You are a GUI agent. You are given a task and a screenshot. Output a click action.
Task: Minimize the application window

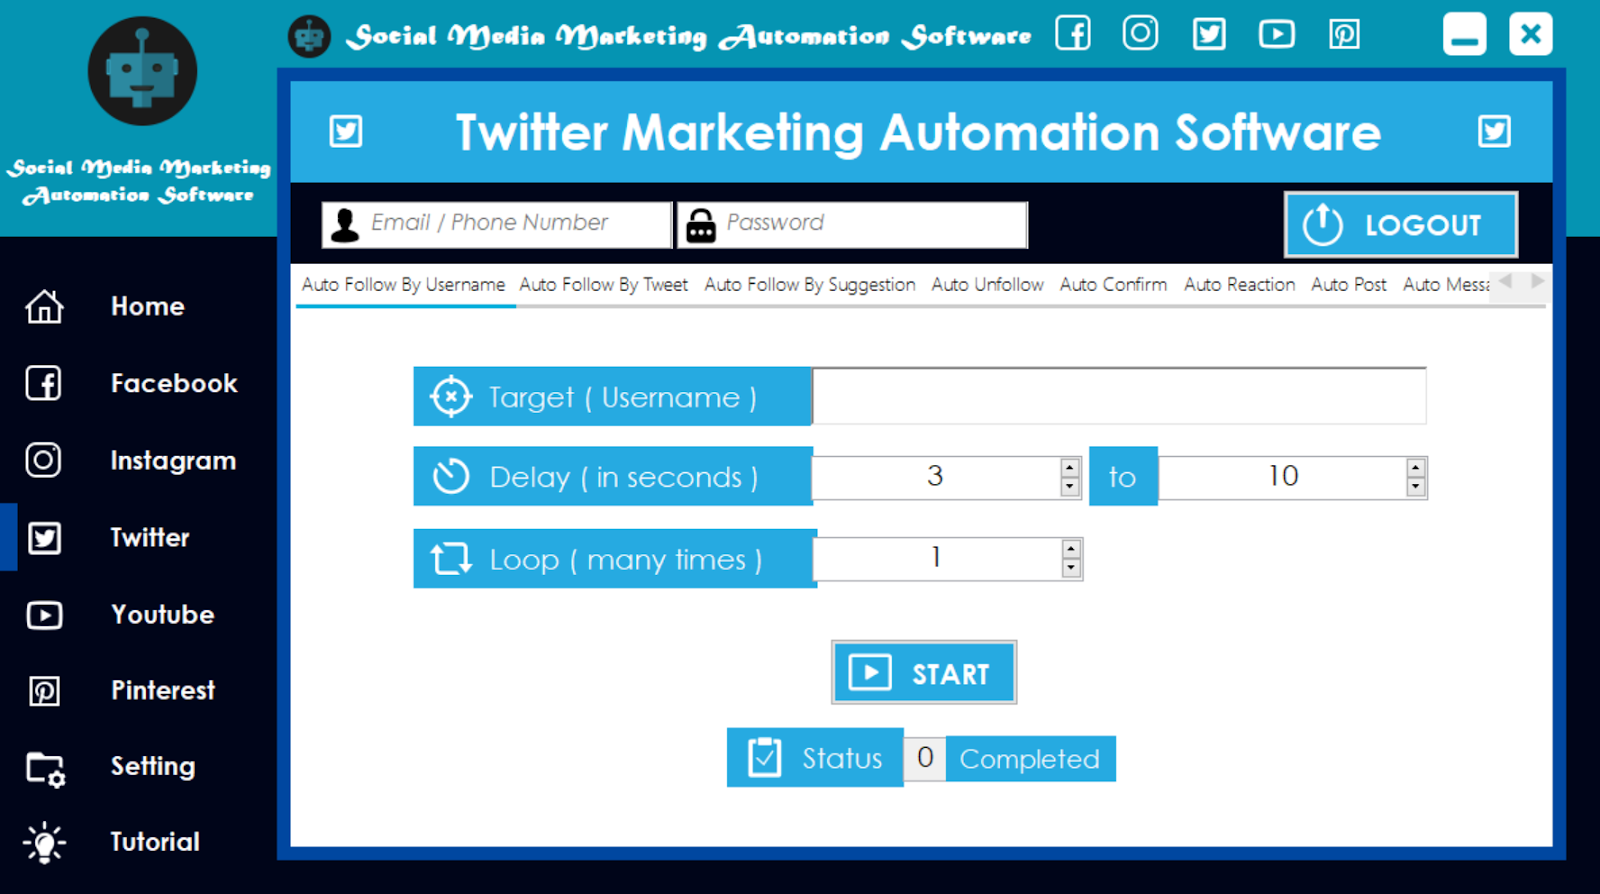click(1464, 34)
